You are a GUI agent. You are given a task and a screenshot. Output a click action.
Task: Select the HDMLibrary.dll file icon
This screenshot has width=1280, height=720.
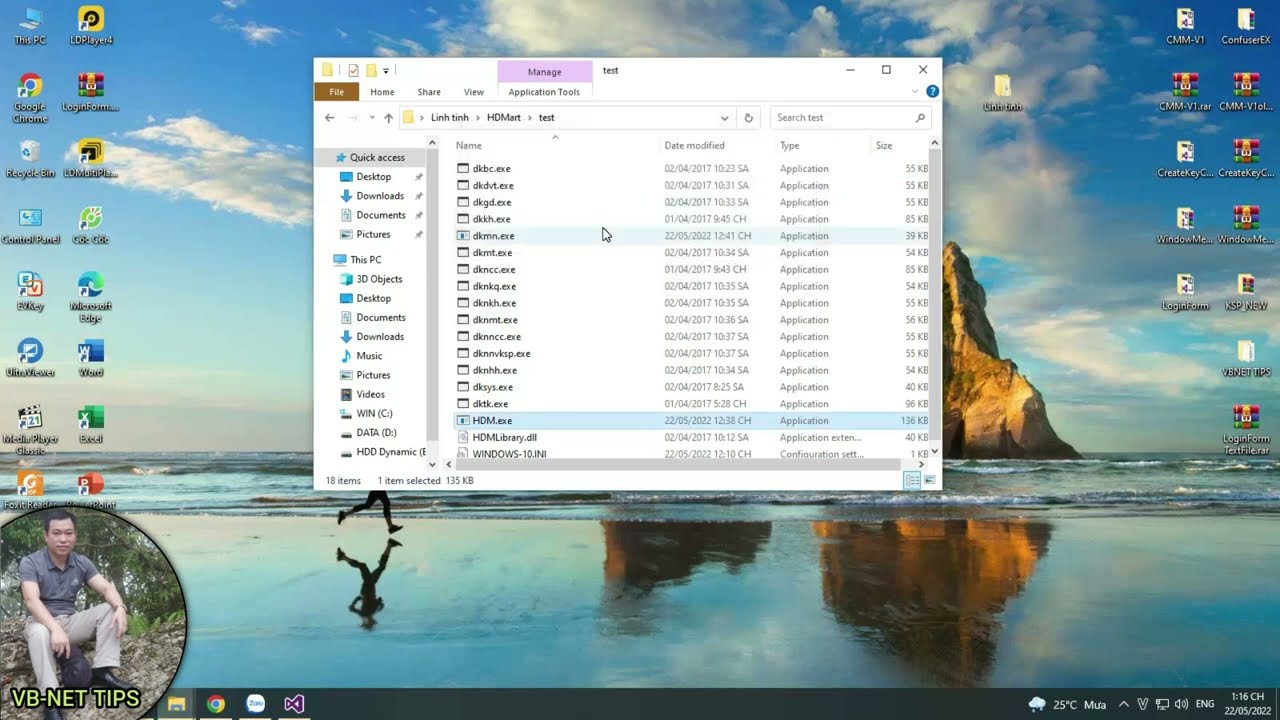[463, 437]
